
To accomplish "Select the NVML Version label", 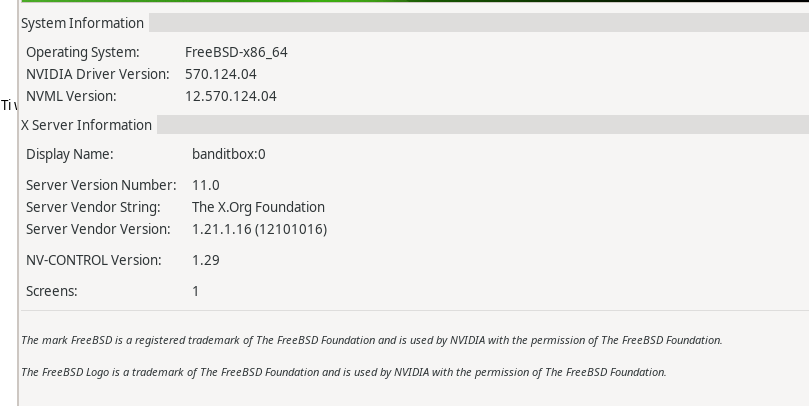I will coord(71,96).
